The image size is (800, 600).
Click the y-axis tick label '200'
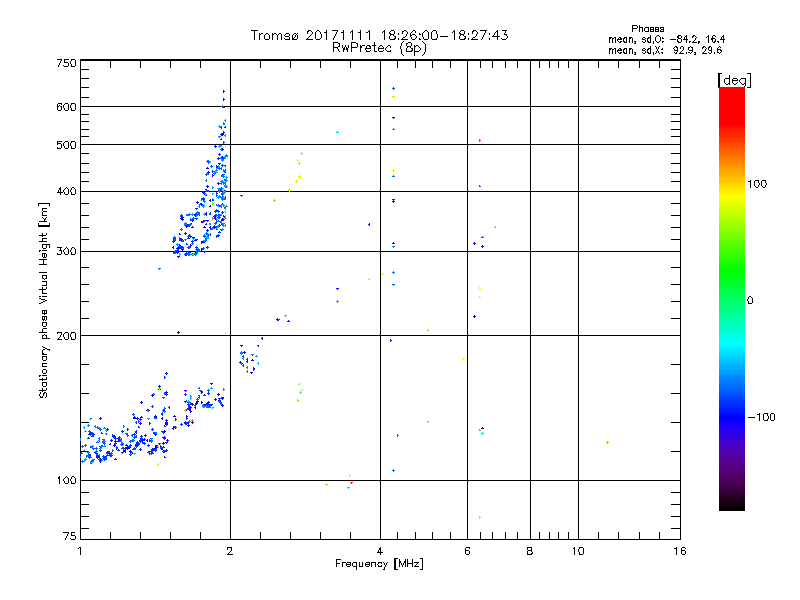(x=66, y=336)
